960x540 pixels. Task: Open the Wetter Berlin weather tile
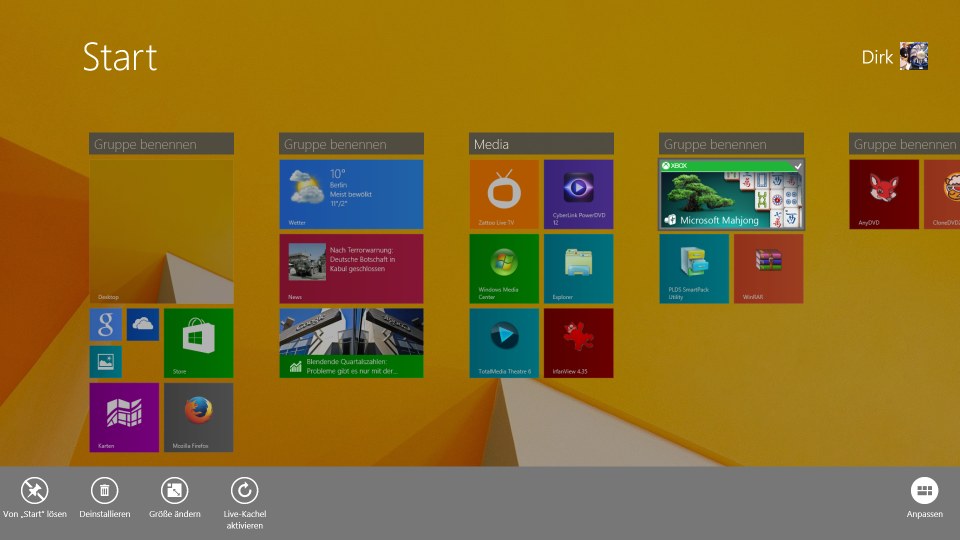tap(351, 194)
